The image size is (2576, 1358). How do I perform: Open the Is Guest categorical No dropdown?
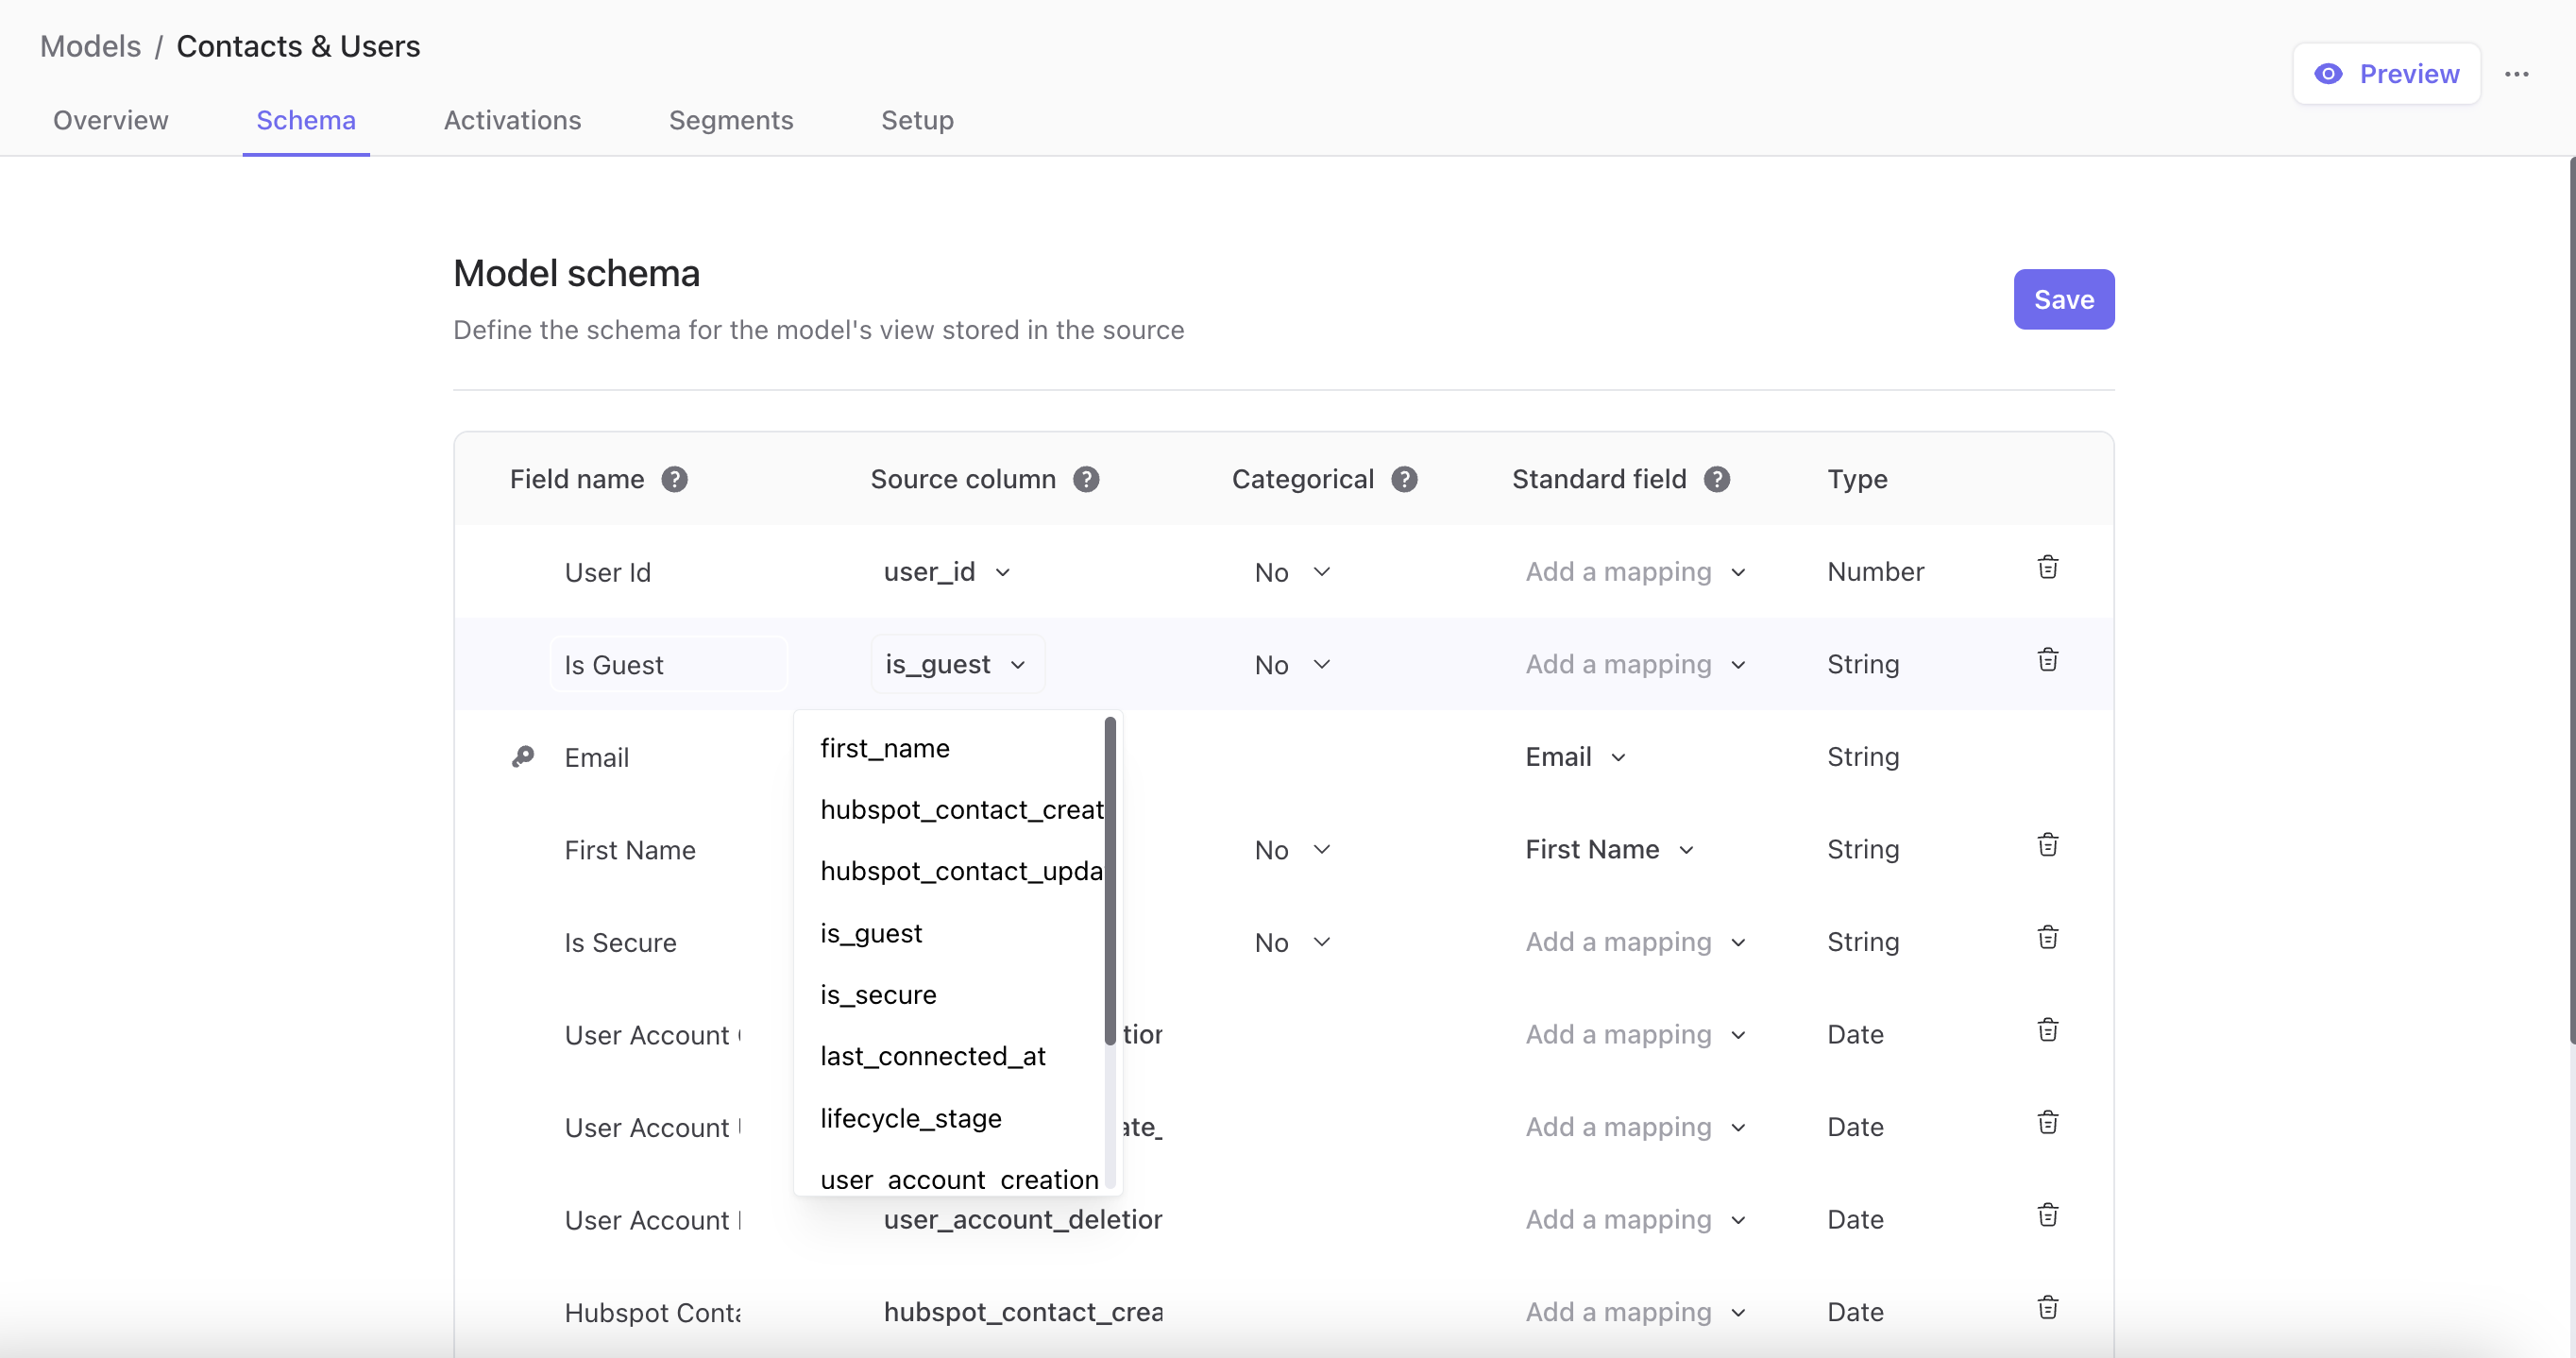[1292, 665]
